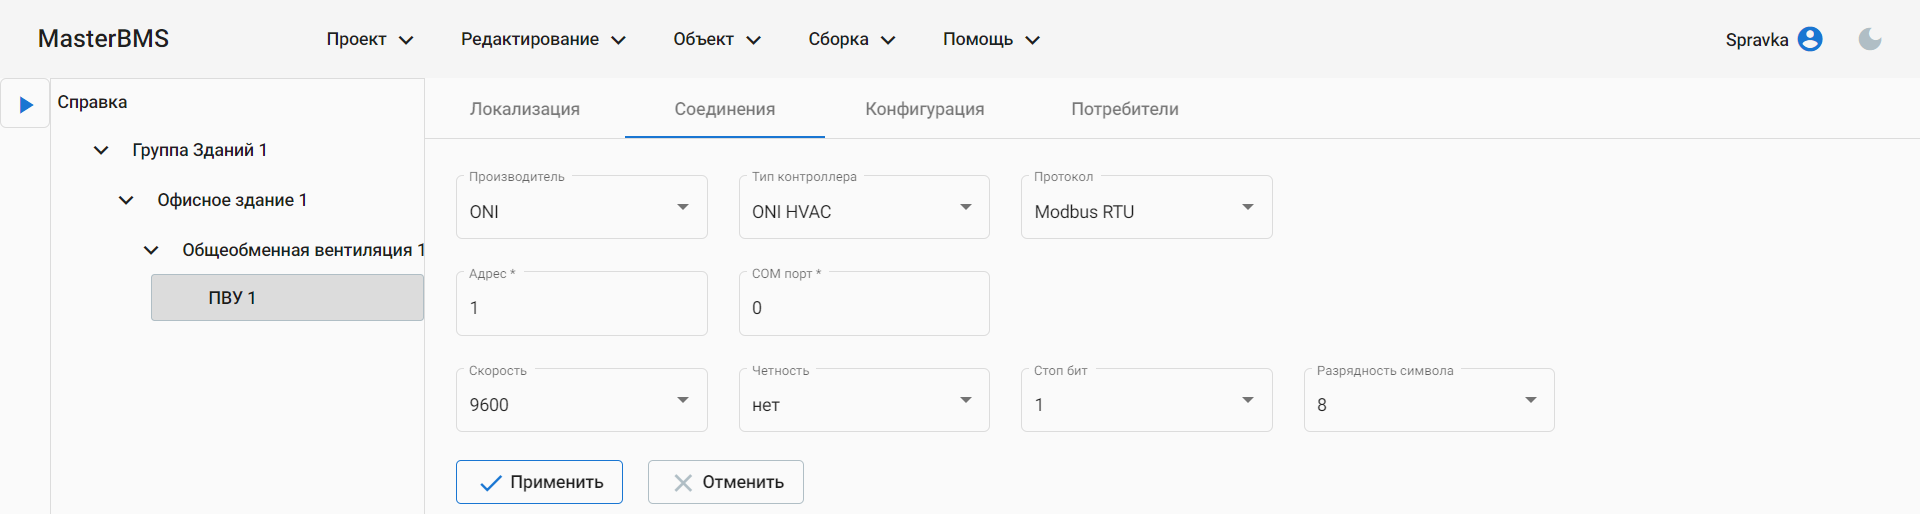Open the Объект menu
The width and height of the screenshot is (1920, 514).
coord(717,39)
